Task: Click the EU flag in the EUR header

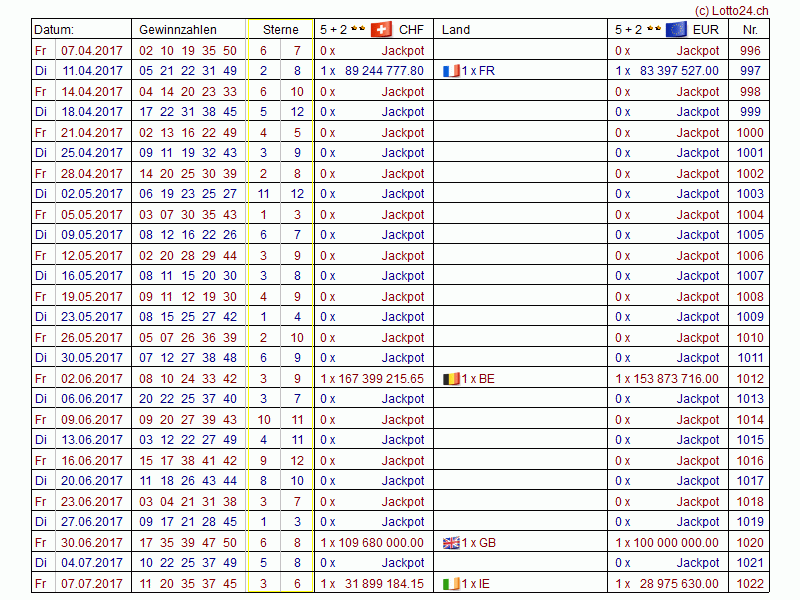Action: [676, 29]
